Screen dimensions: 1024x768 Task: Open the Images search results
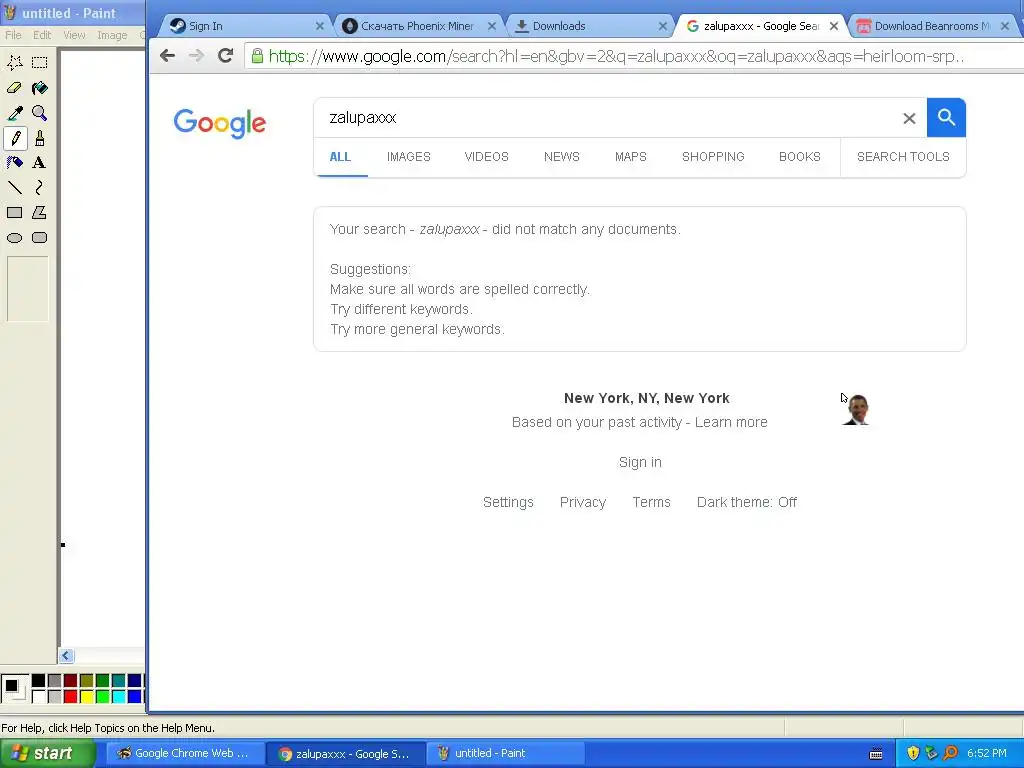pos(409,157)
